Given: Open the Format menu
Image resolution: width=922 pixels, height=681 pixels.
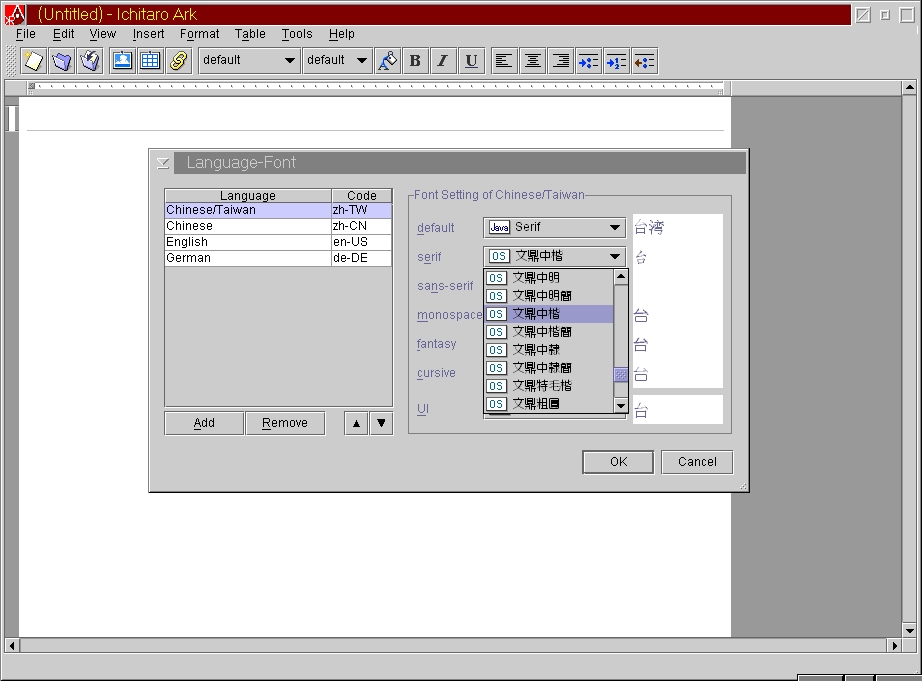Looking at the screenshot, I should (x=199, y=34).
